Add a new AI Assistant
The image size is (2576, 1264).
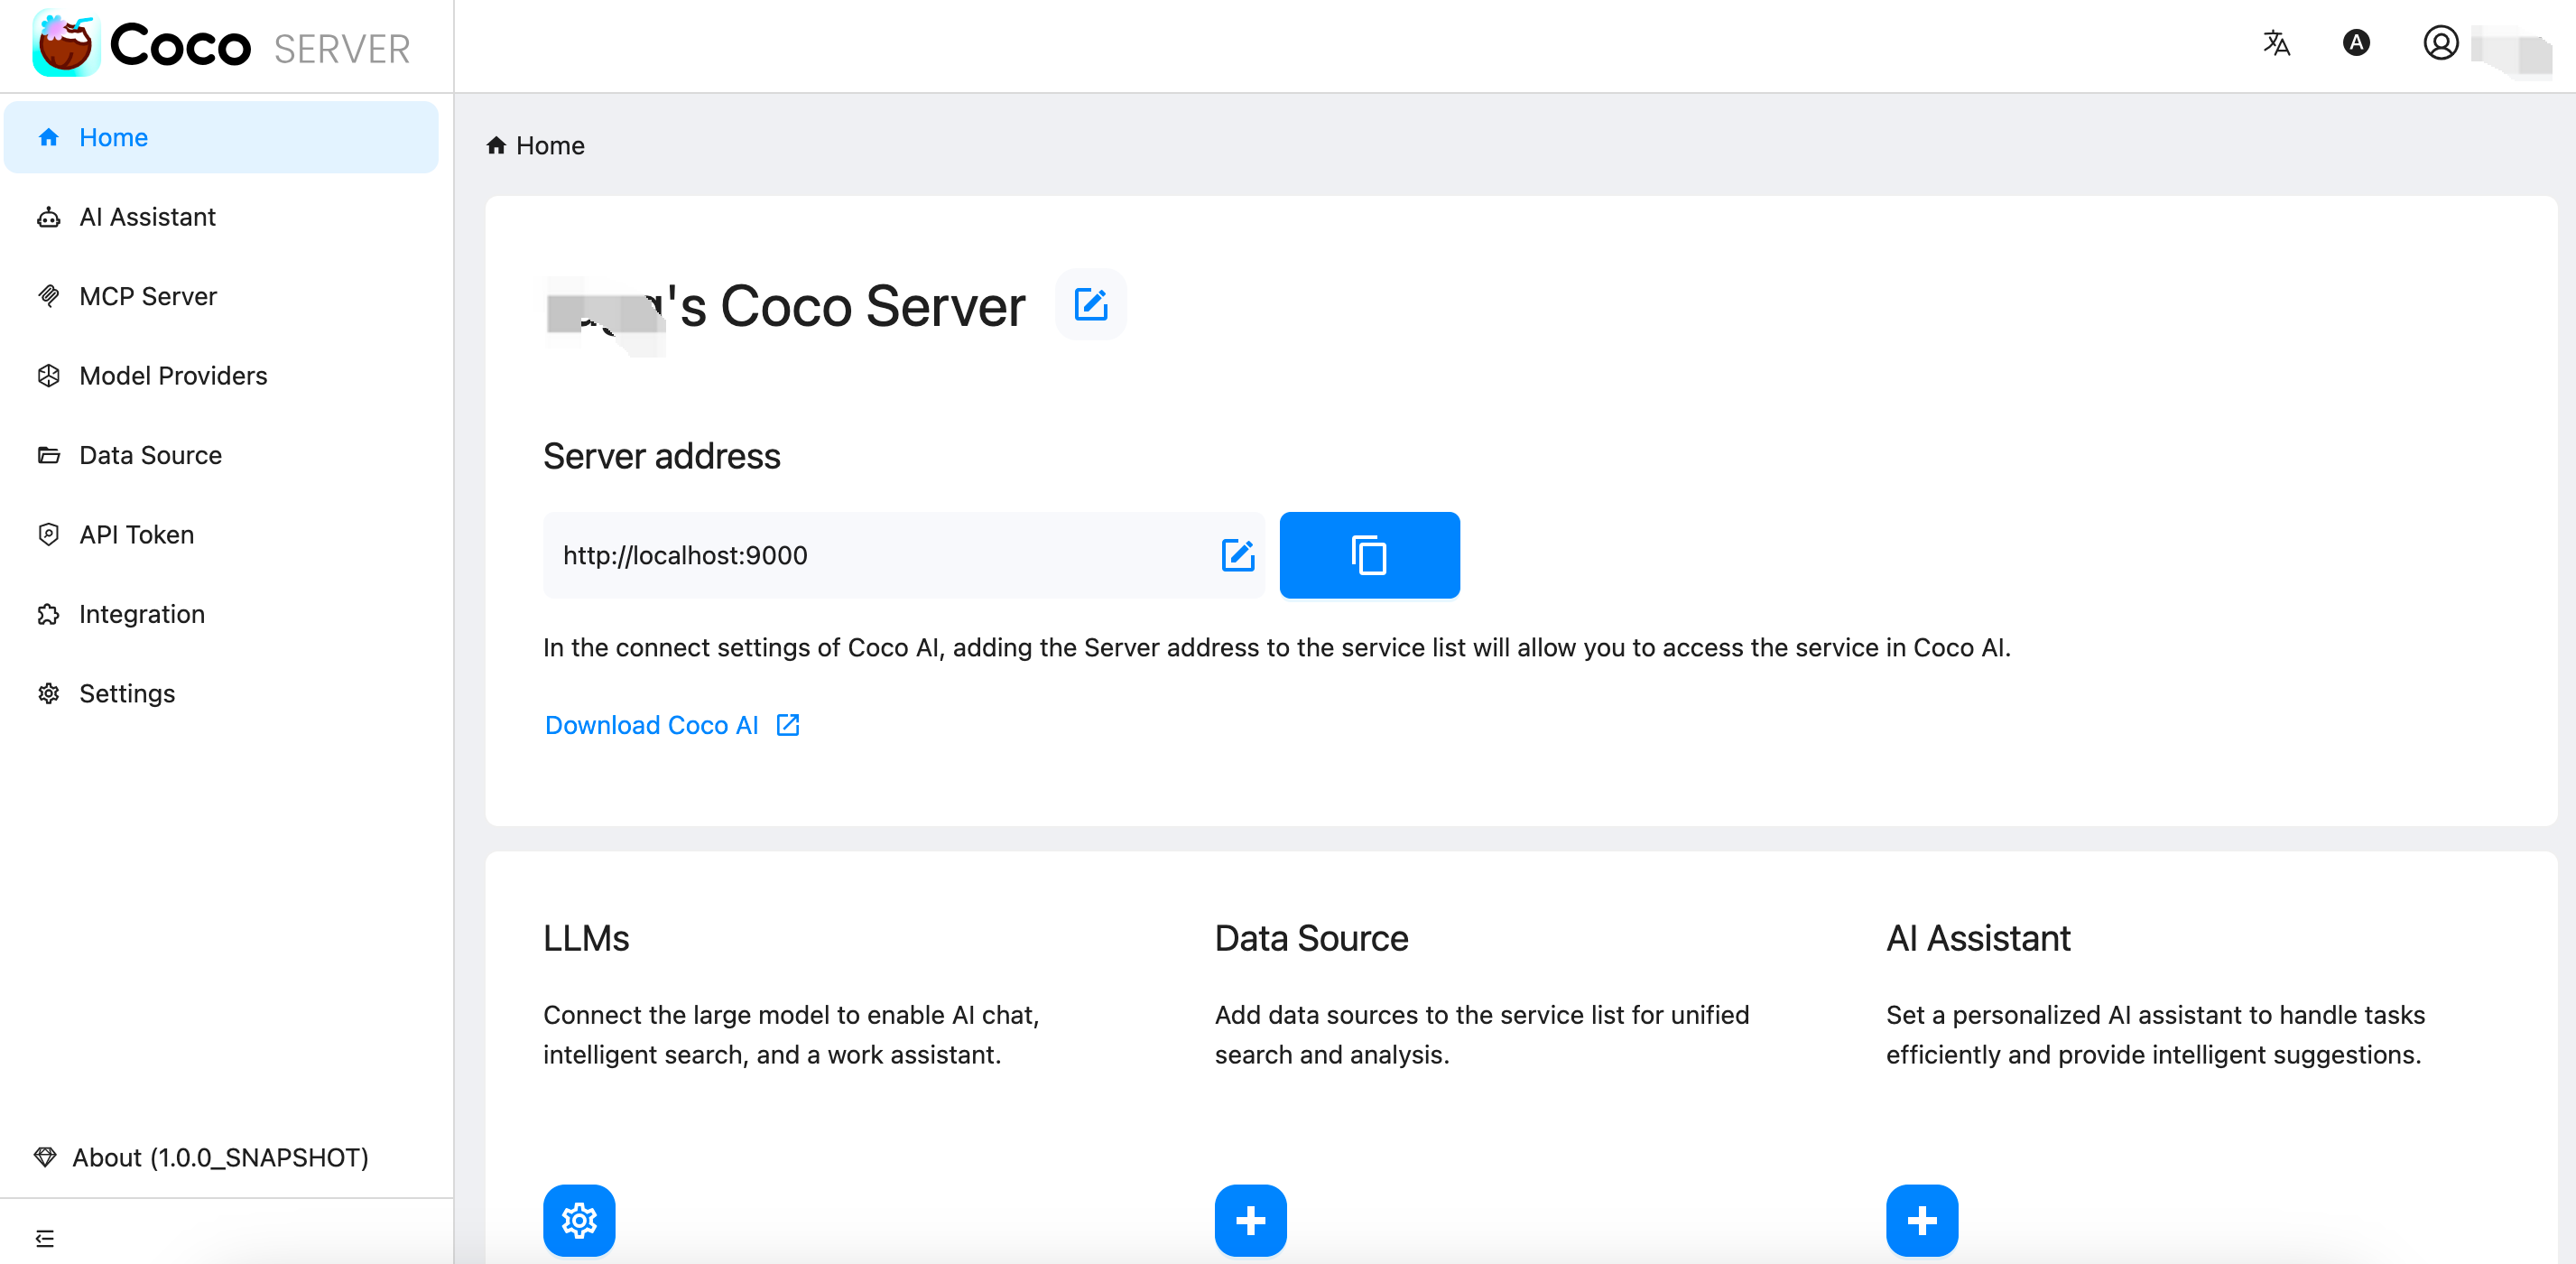(1921, 1219)
